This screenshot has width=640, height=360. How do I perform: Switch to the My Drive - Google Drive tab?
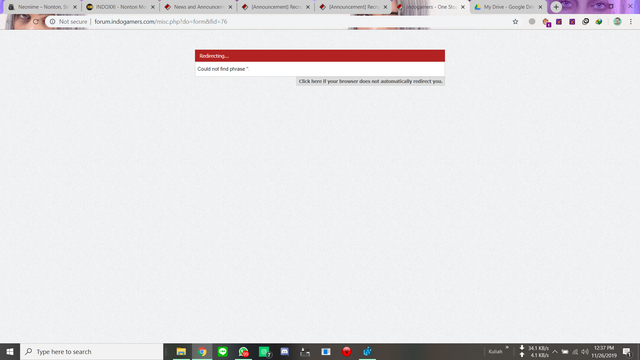(508, 7)
